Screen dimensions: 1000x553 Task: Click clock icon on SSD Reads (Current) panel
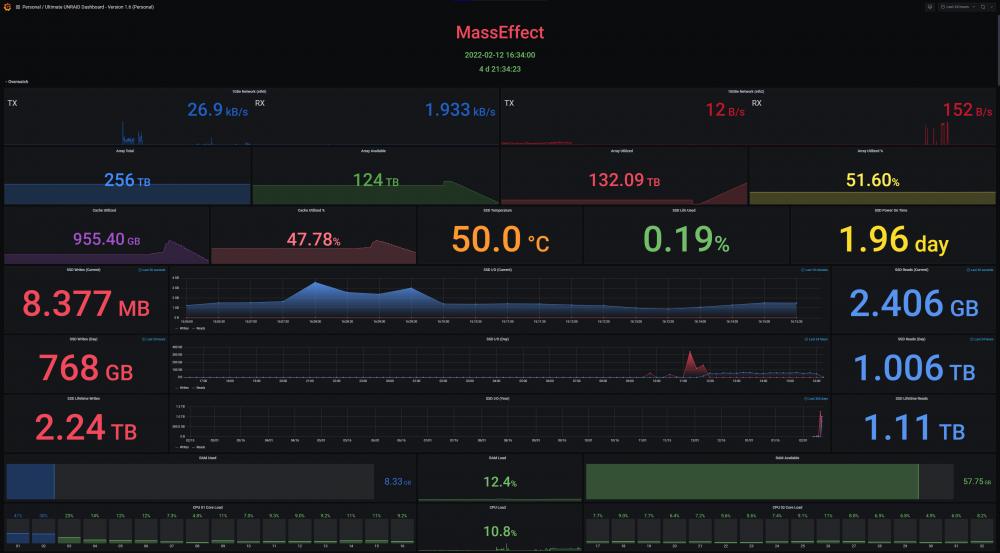tap(968, 270)
